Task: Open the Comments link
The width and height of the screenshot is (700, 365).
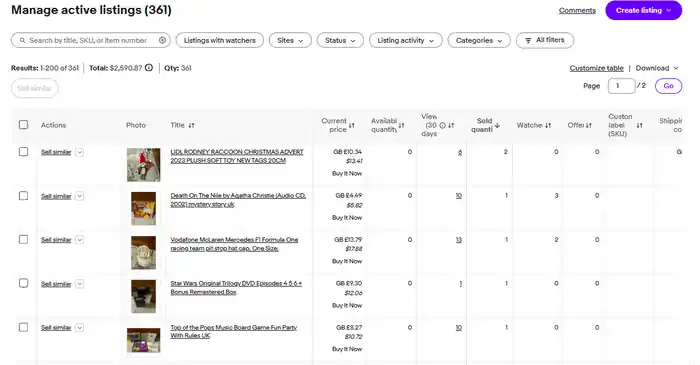Action: [577, 10]
